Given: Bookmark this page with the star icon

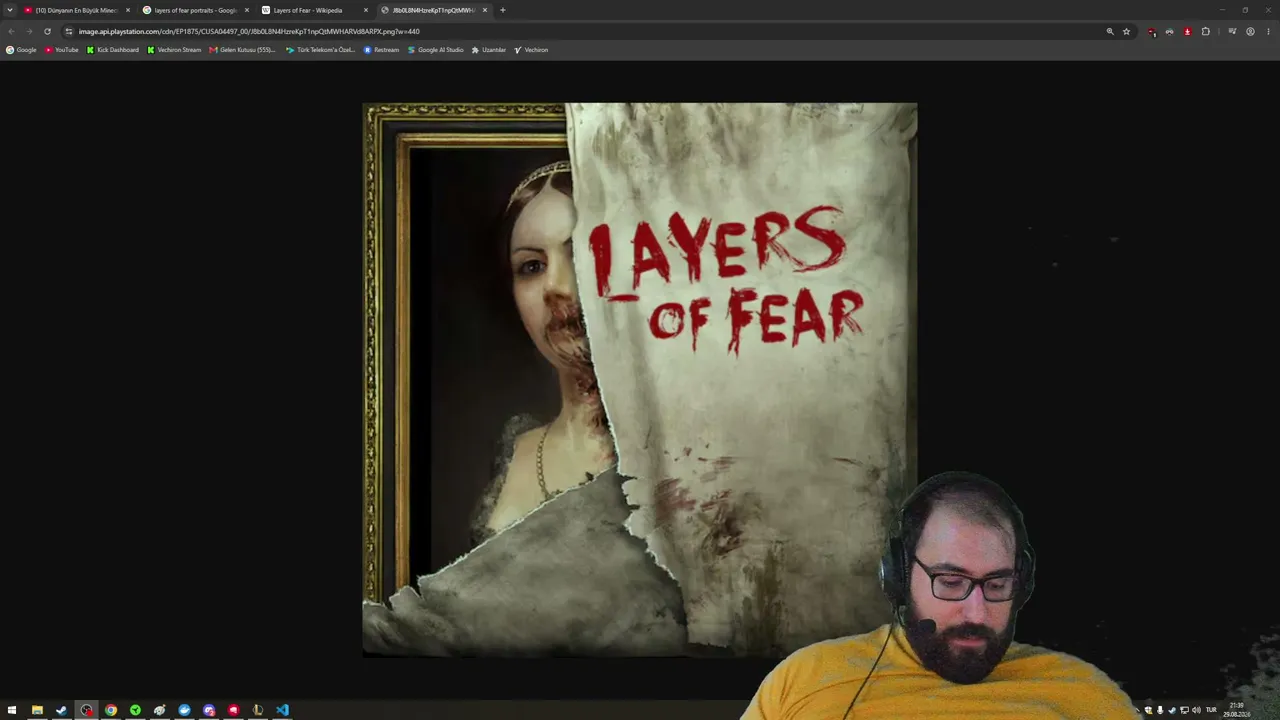Looking at the screenshot, I should 1126,31.
